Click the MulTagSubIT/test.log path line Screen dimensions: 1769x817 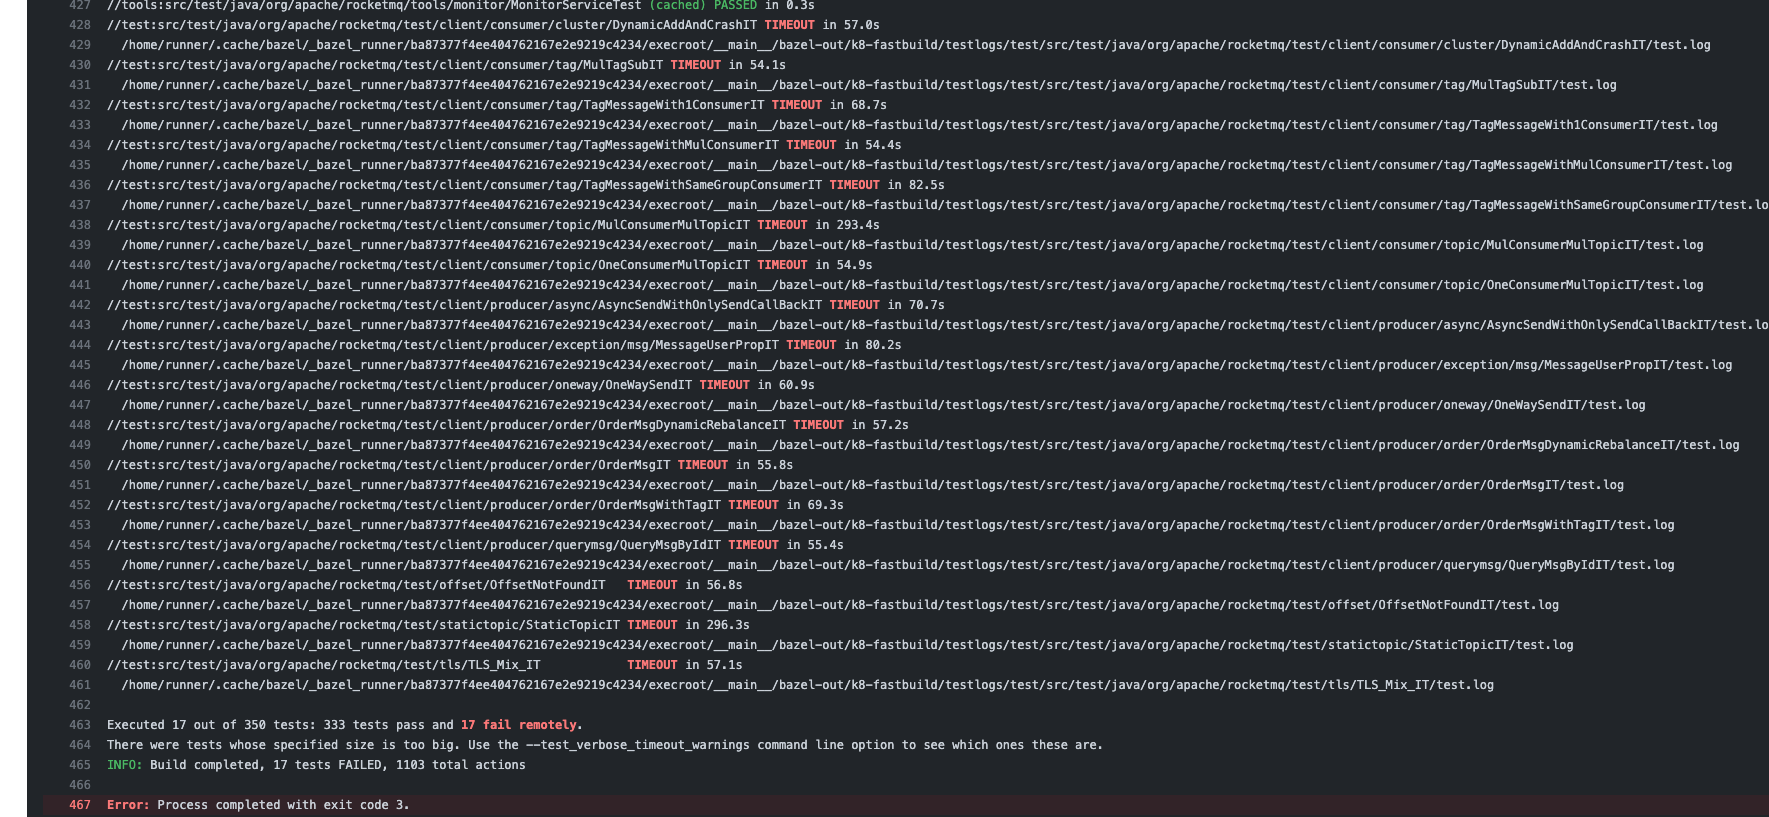click(x=869, y=85)
